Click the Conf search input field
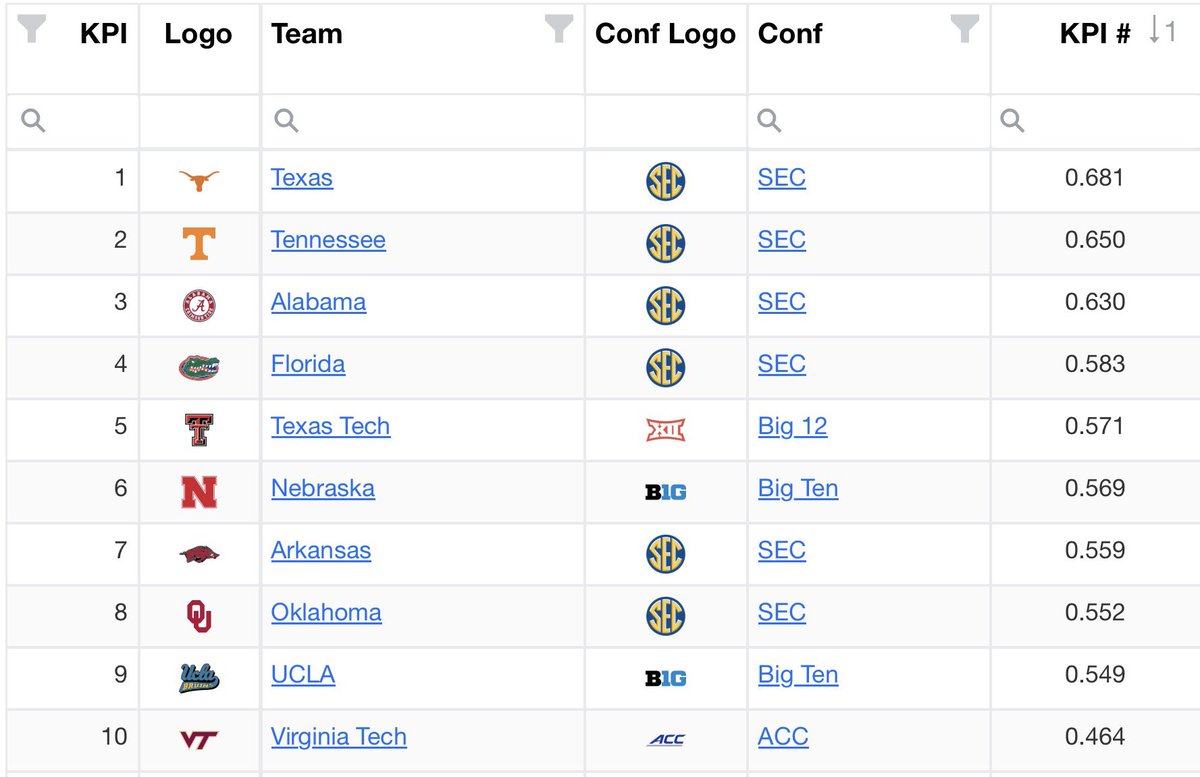The width and height of the screenshot is (1200, 777). 869,122
